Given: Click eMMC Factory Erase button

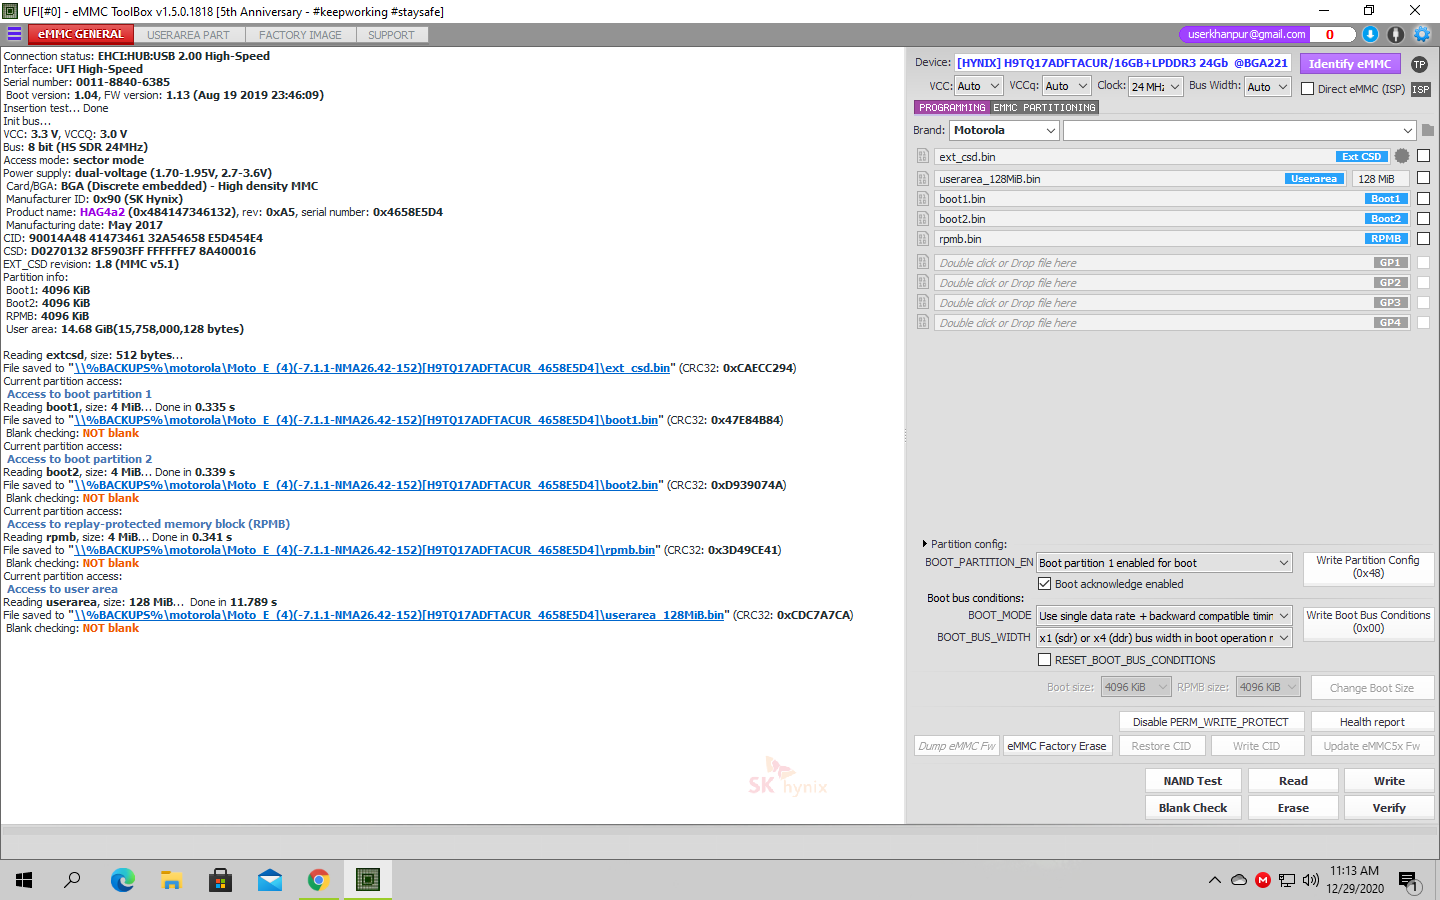Looking at the screenshot, I should pos(1057,746).
